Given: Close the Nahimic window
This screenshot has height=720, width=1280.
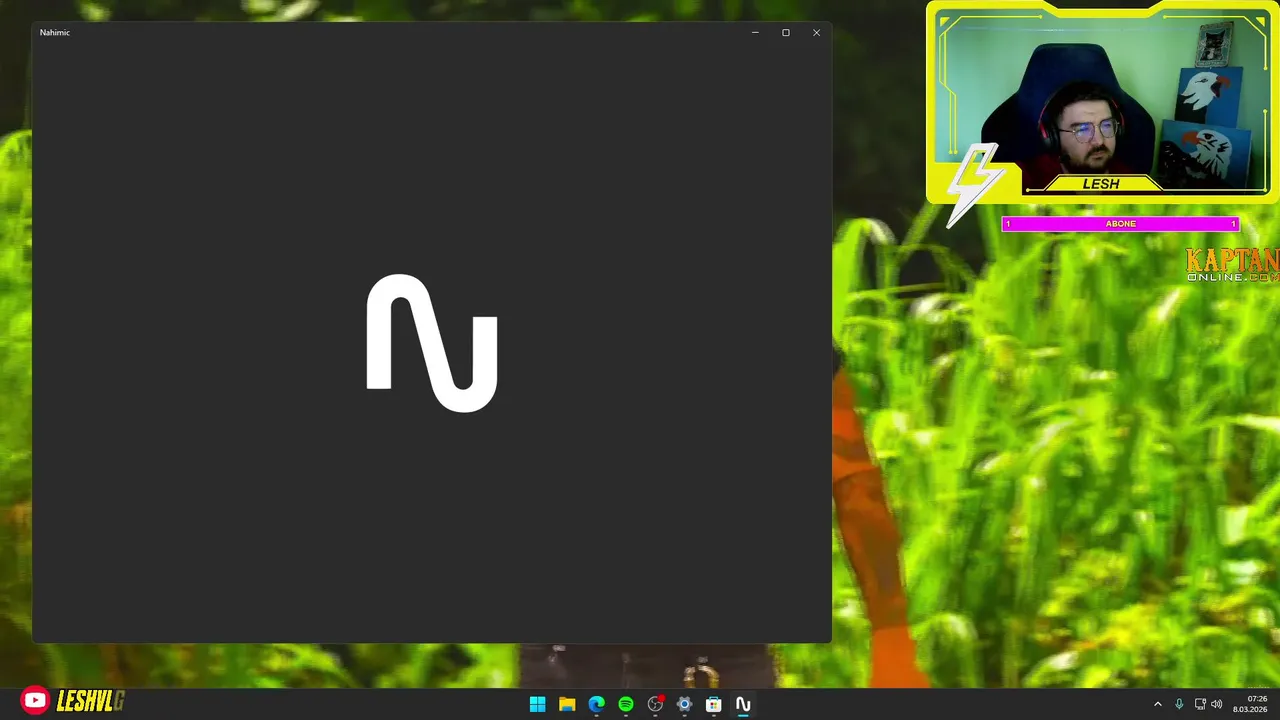Looking at the screenshot, I should point(816,32).
